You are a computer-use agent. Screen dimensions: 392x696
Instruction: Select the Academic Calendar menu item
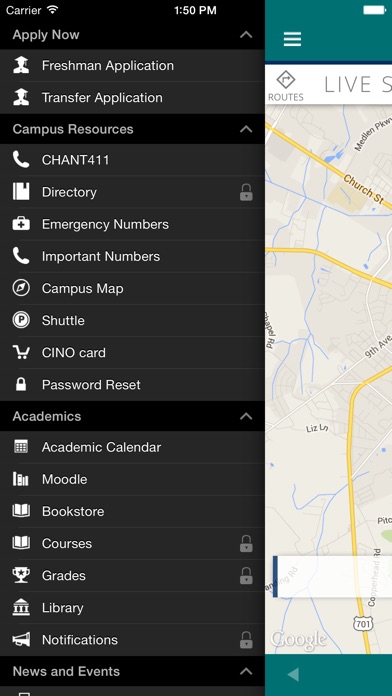pos(132,447)
